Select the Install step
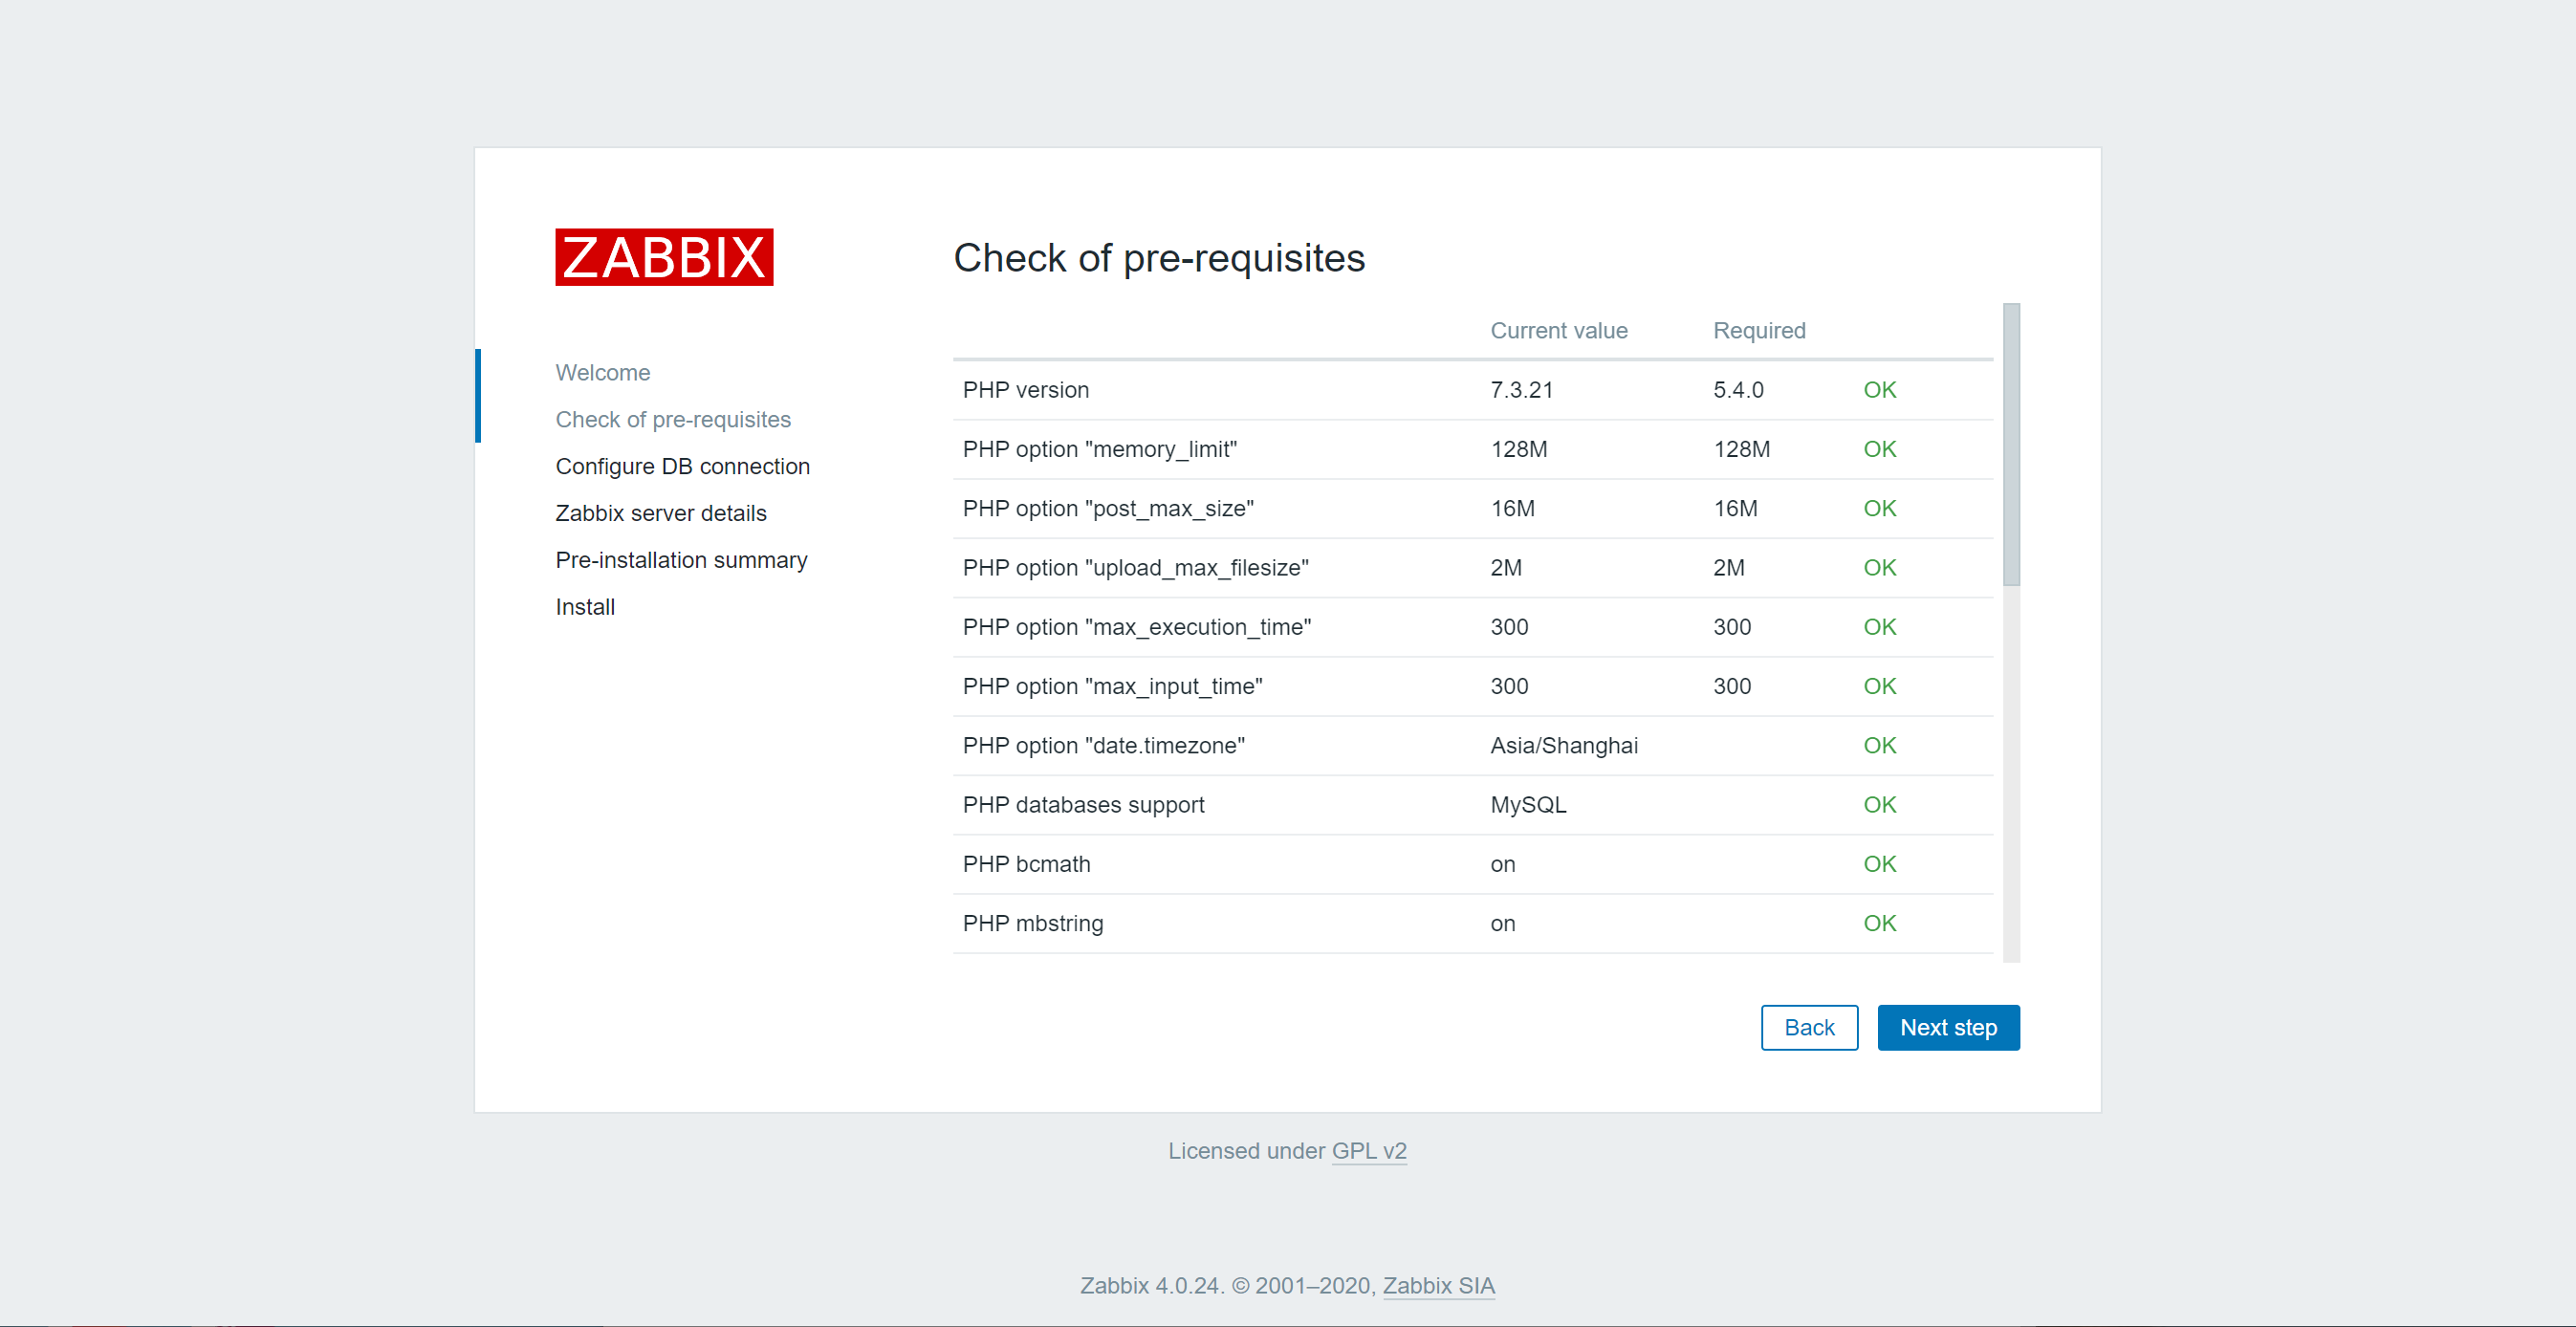Screen dimensions: 2576x1327 tap(585, 607)
